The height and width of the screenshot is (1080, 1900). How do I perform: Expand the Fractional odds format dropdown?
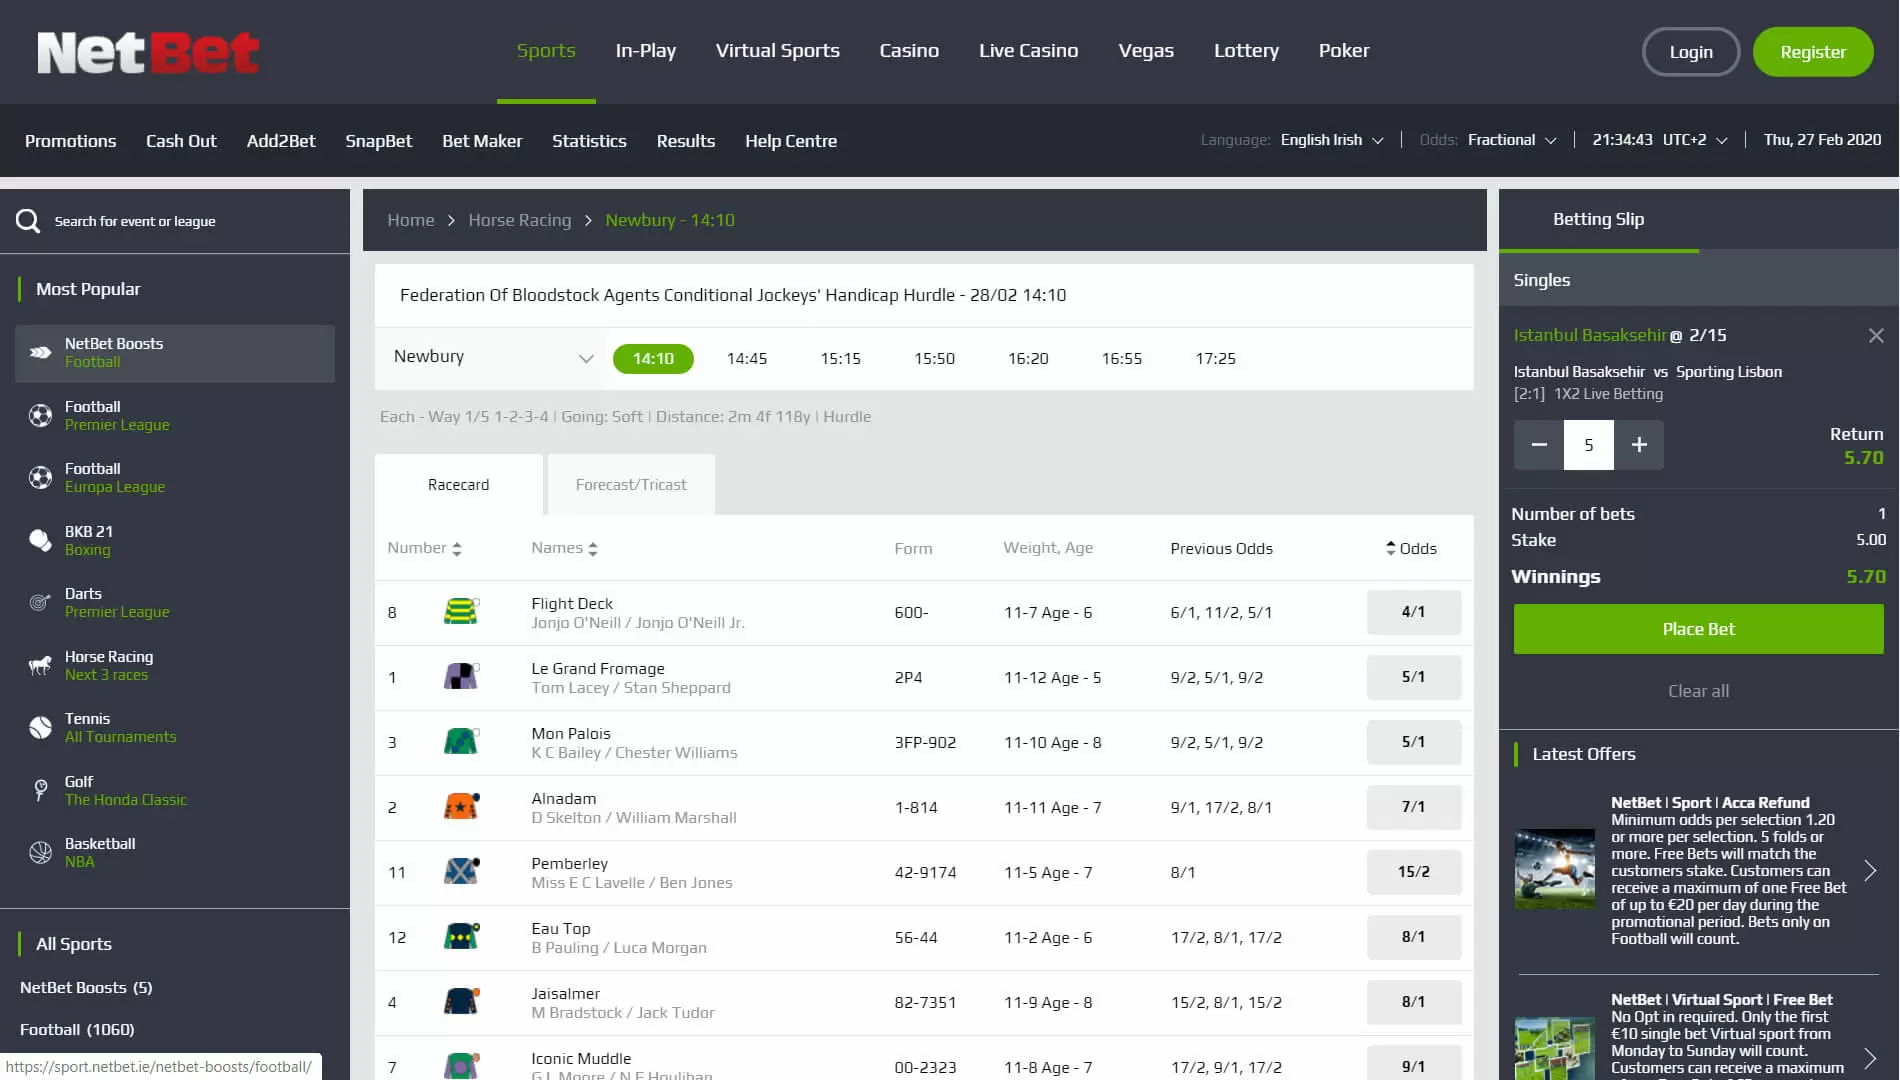[1512, 140]
